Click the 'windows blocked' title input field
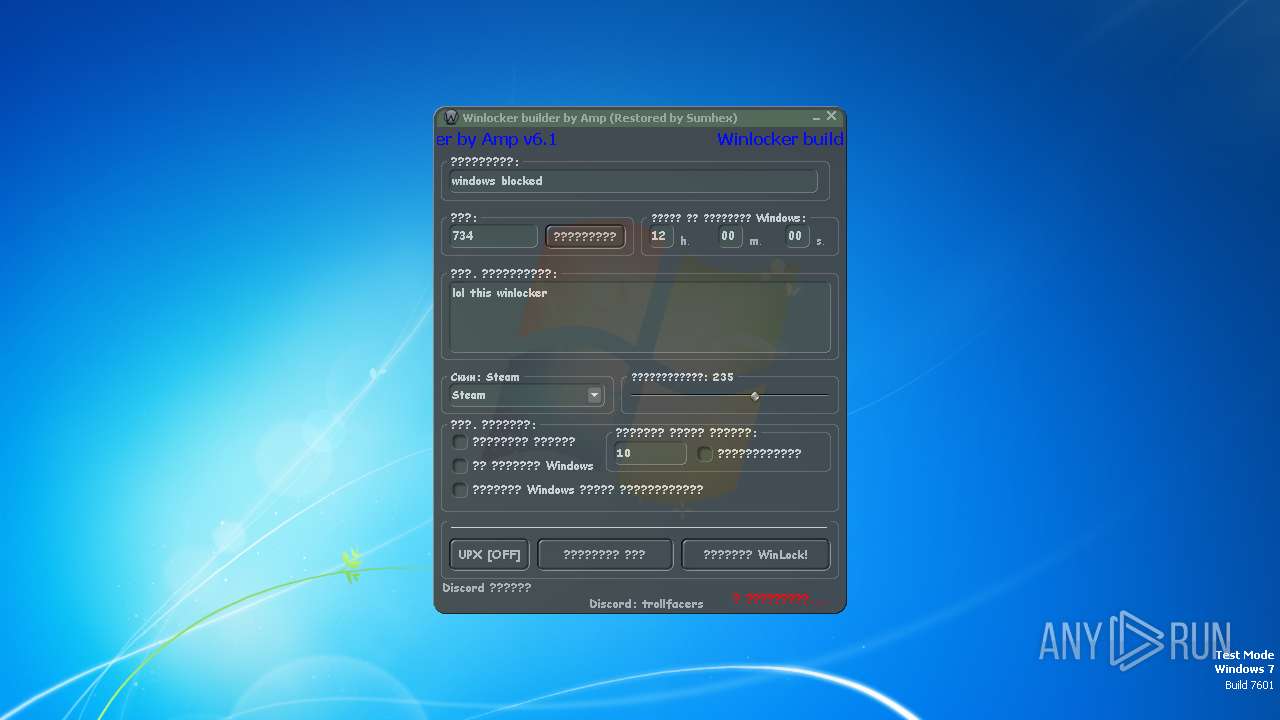Viewport: 1280px width, 720px height. 632,181
